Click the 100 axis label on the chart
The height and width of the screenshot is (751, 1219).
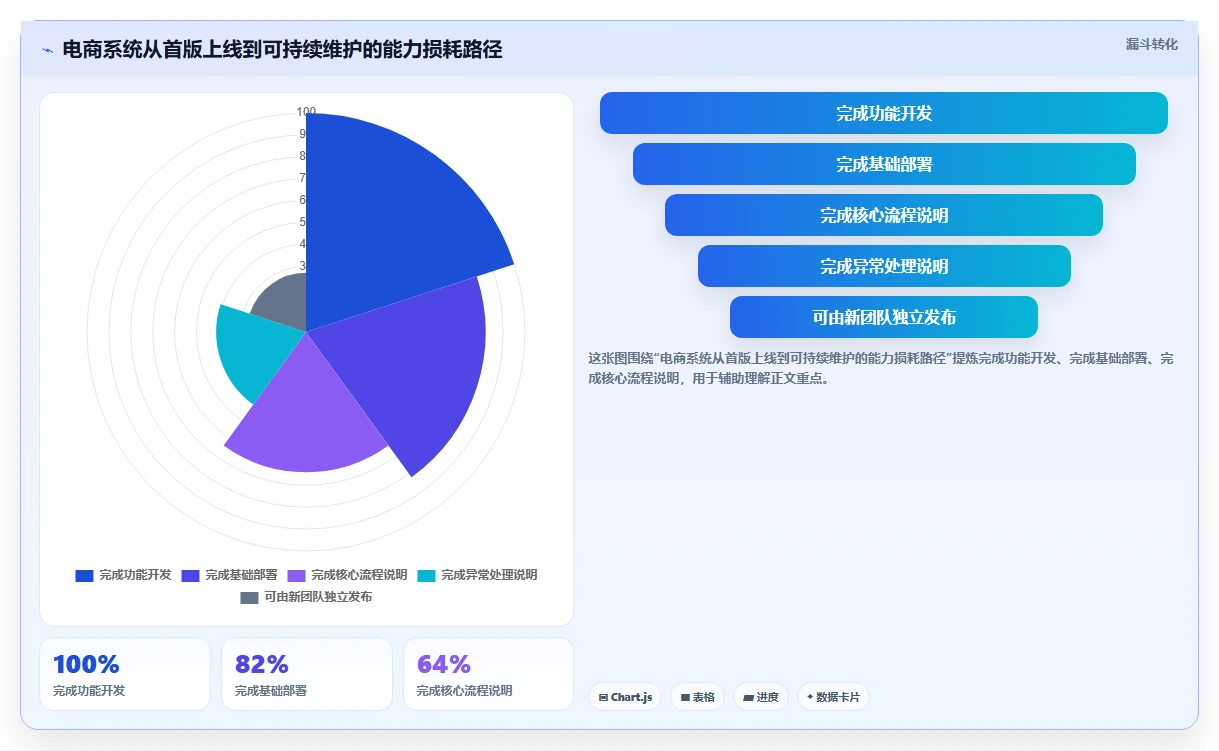(306, 112)
